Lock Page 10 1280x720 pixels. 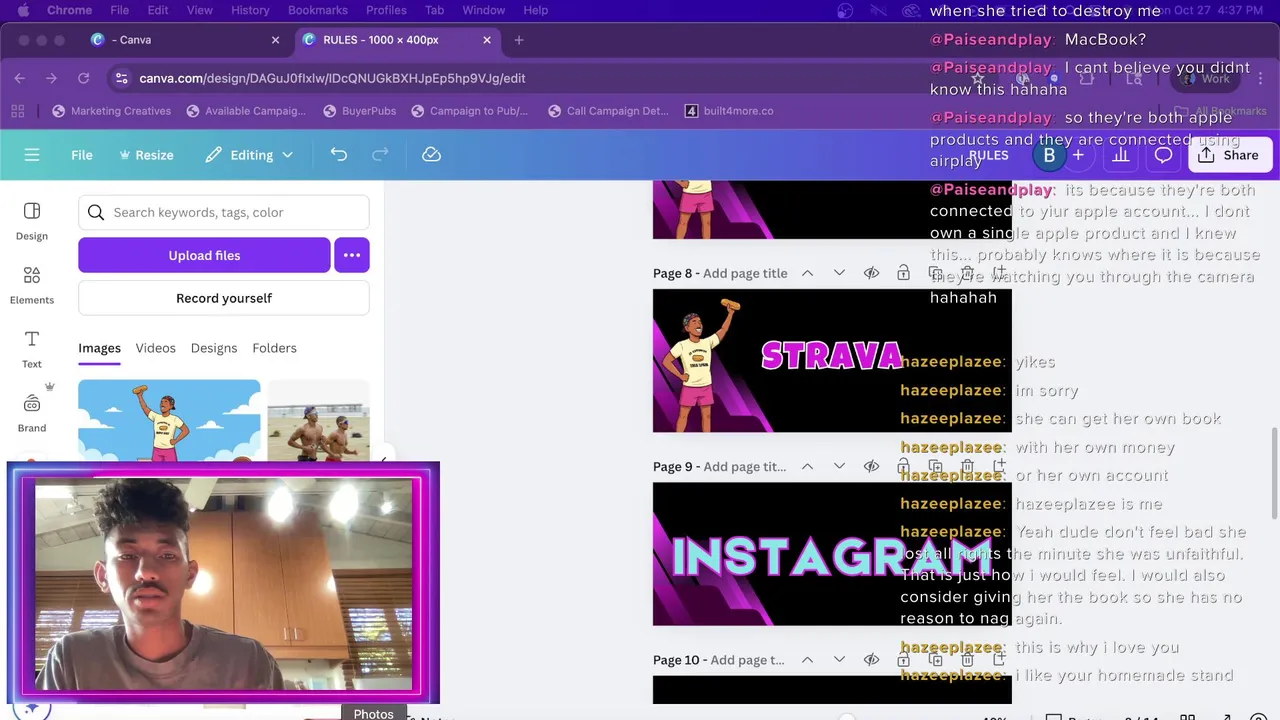903,660
